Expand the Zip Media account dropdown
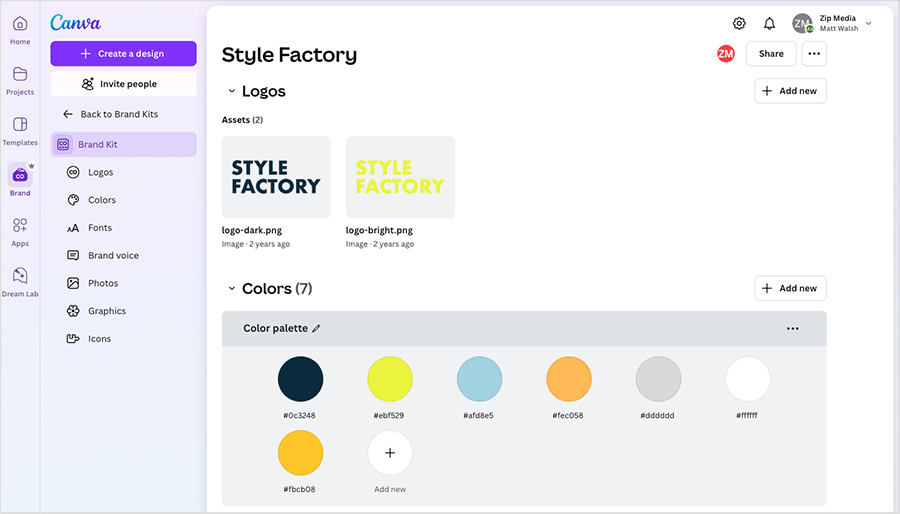The height and width of the screenshot is (514, 900). [x=868, y=24]
